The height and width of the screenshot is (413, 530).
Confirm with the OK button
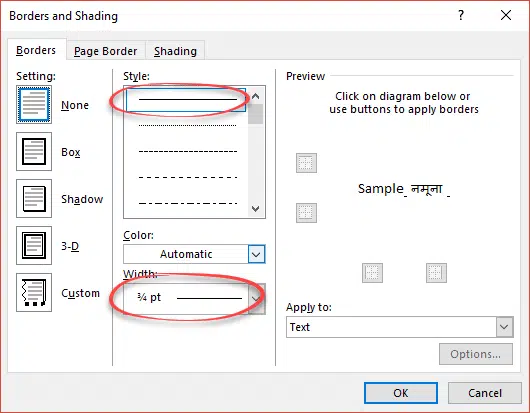point(401,393)
